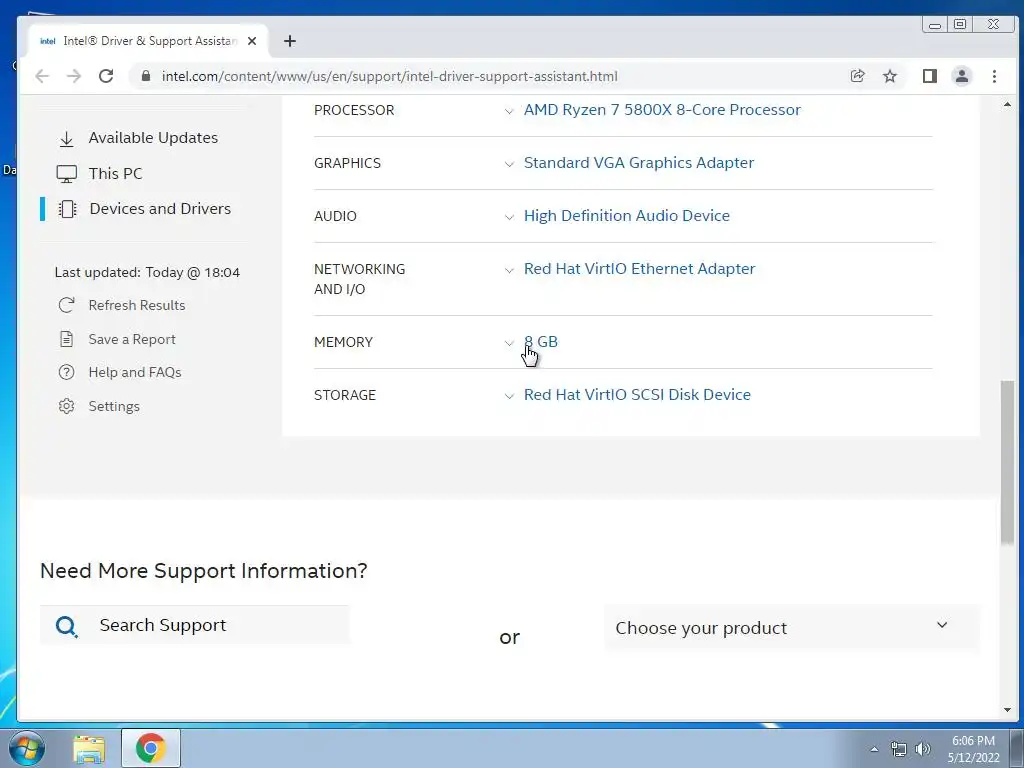This screenshot has width=1024, height=768.
Task: Click the document icon beside Save a Report
Action: coord(67,339)
